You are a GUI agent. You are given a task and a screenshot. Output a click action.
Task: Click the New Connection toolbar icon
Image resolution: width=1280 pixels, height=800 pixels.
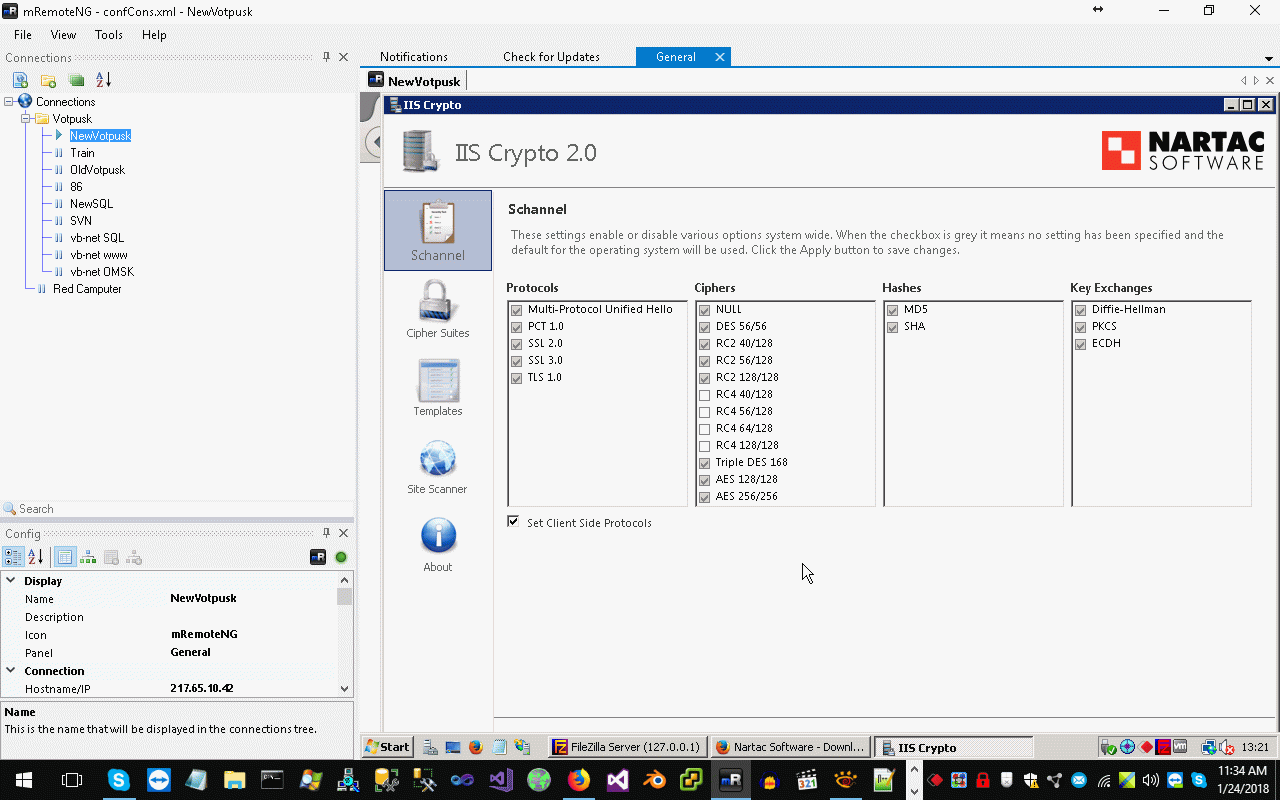point(20,80)
